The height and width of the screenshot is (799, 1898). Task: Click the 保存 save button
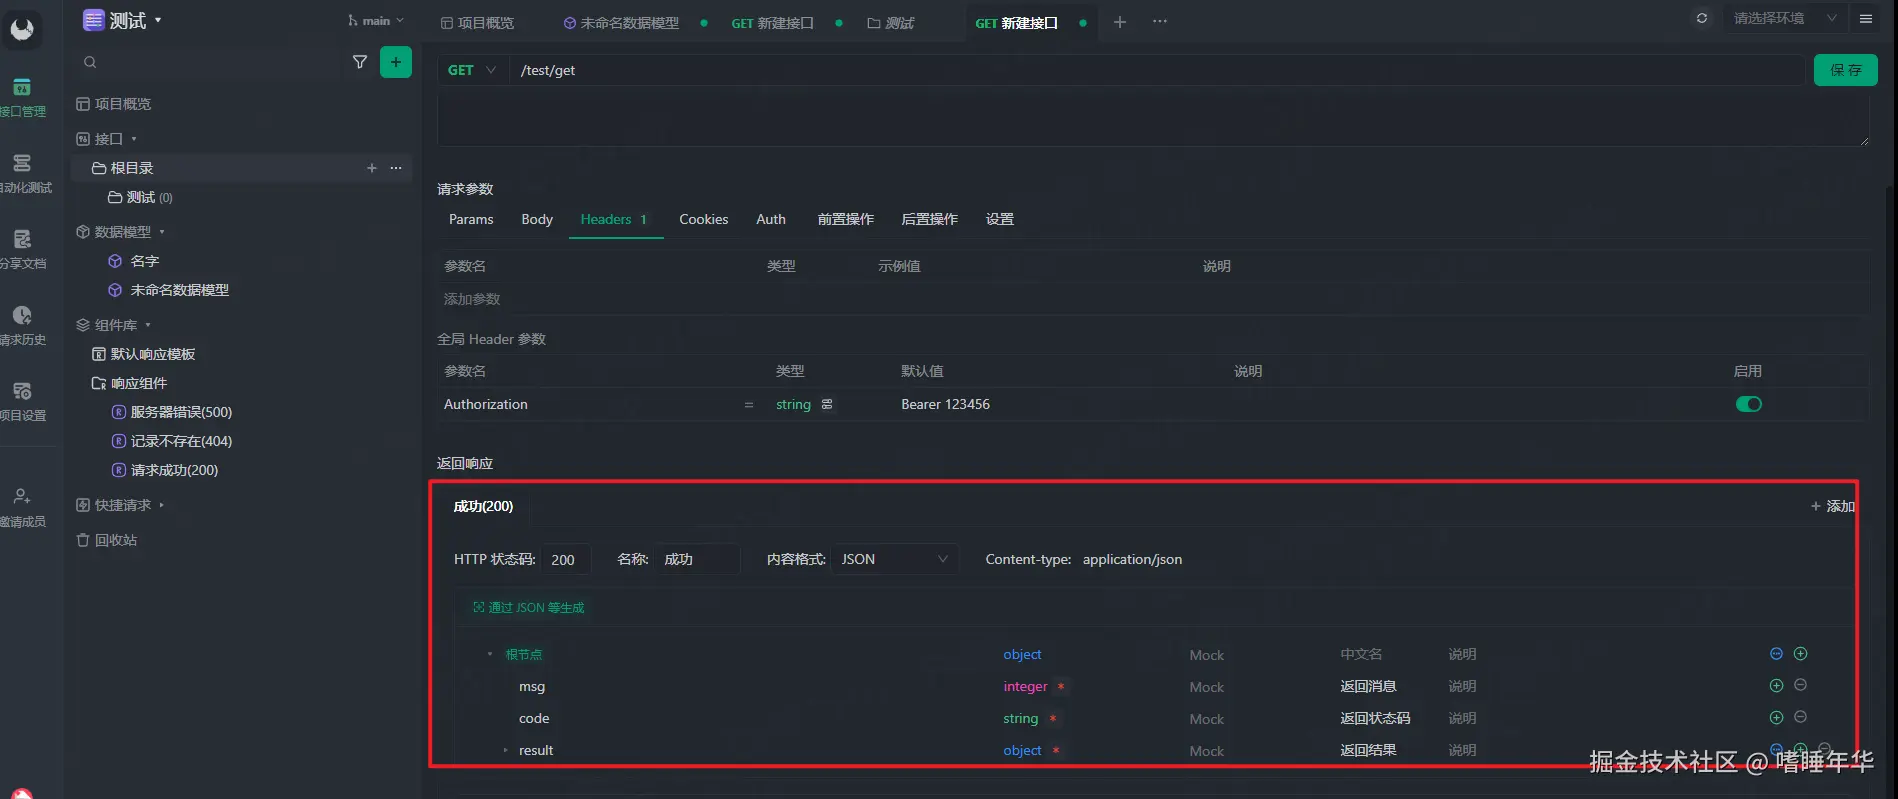click(x=1846, y=70)
